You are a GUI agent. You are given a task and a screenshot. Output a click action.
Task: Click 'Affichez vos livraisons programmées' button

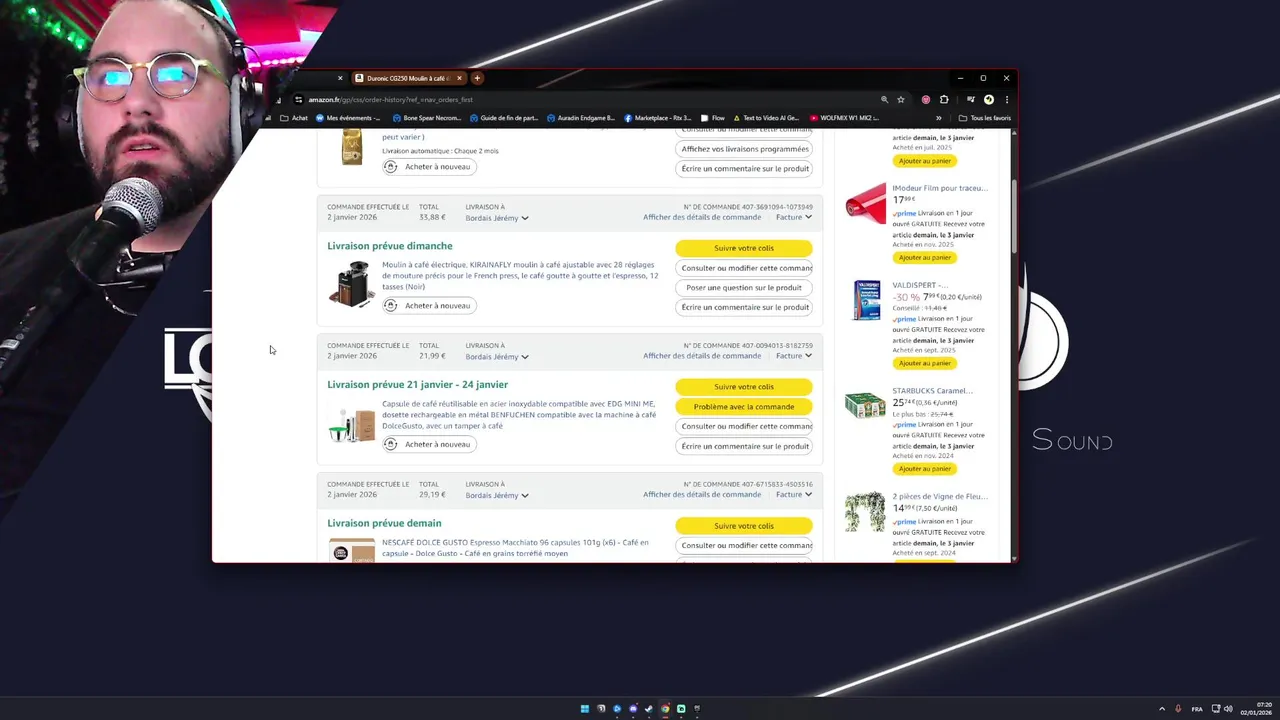click(744, 149)
